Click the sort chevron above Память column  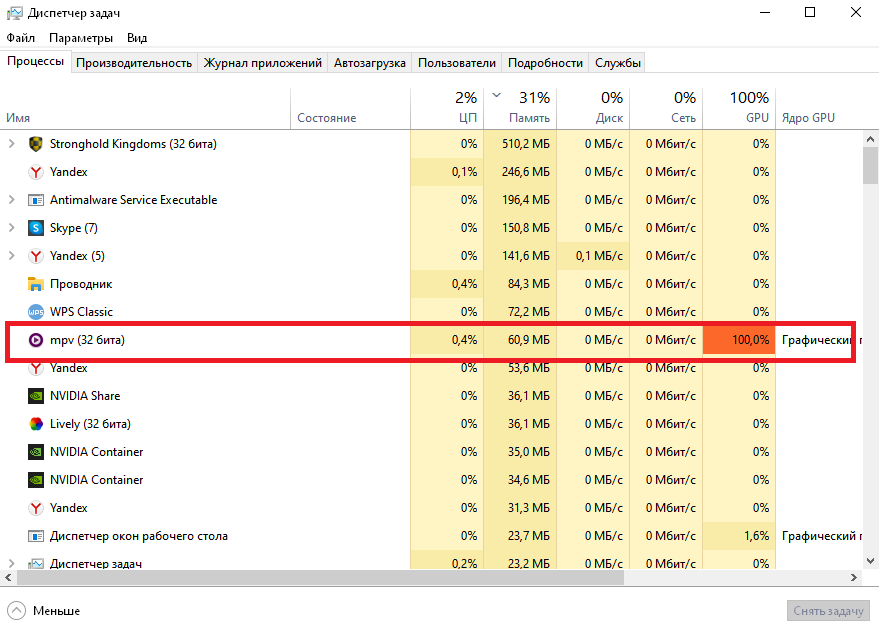pos(496,95)
